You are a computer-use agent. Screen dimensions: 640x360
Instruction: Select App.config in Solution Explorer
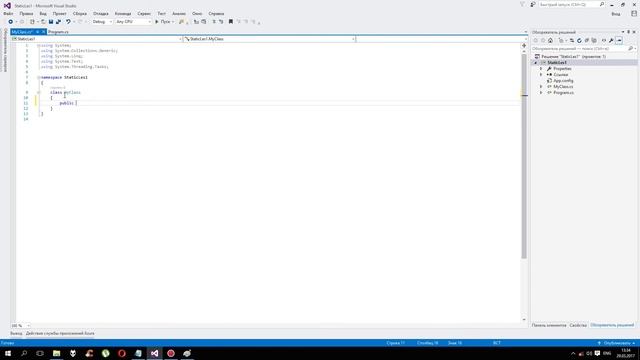[x=563, y=81]
